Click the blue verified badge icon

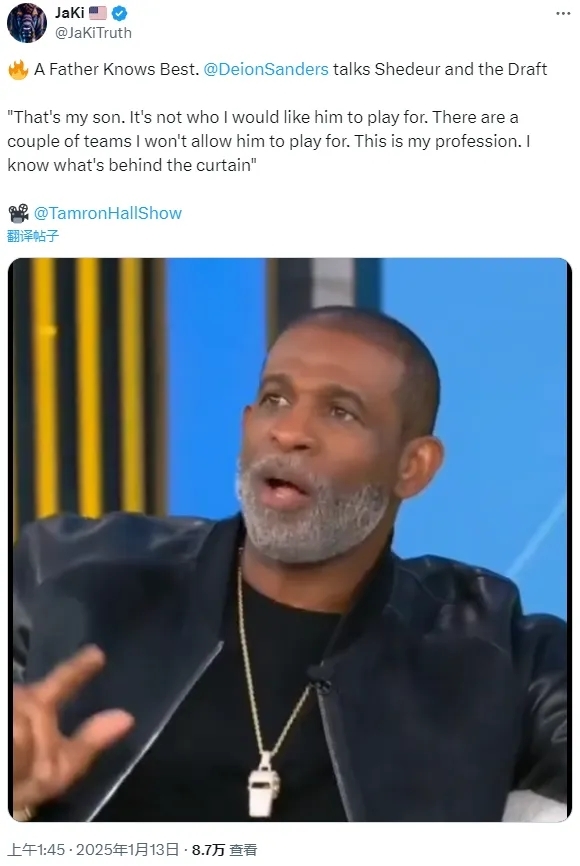[120, 13]
